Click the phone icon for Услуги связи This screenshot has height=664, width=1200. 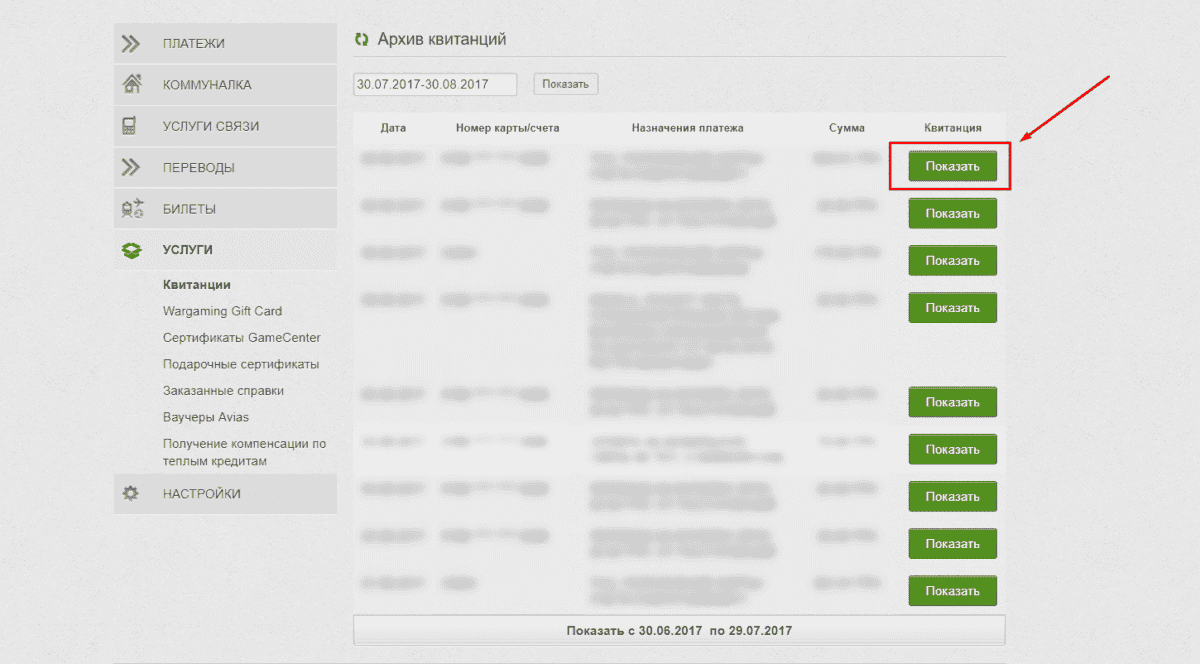130,126
